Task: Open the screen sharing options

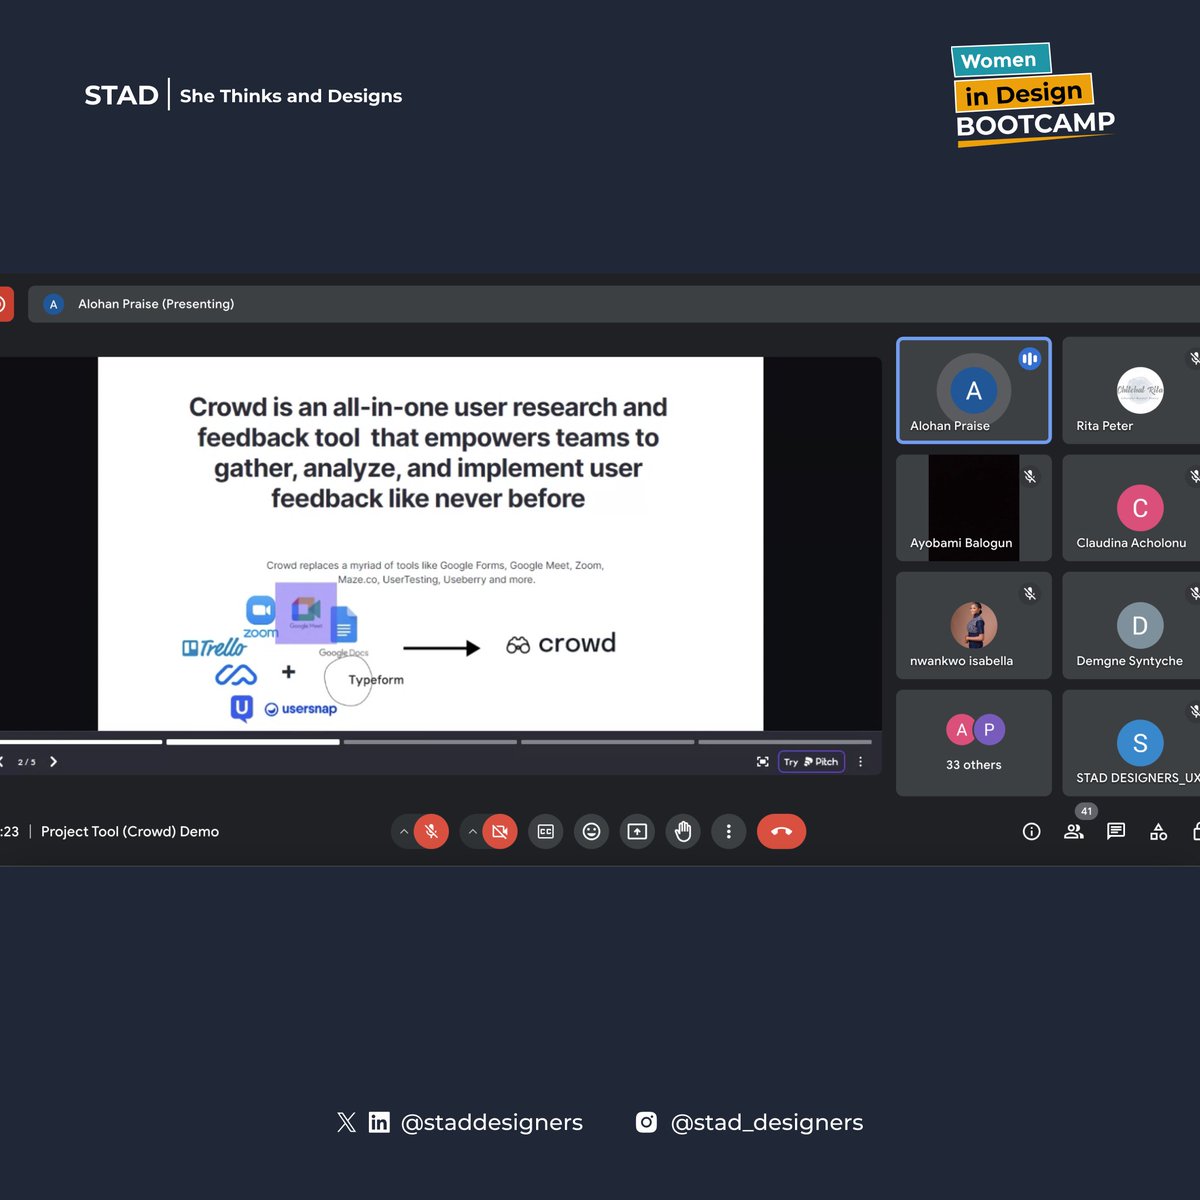Action: [x=637, y=831]
